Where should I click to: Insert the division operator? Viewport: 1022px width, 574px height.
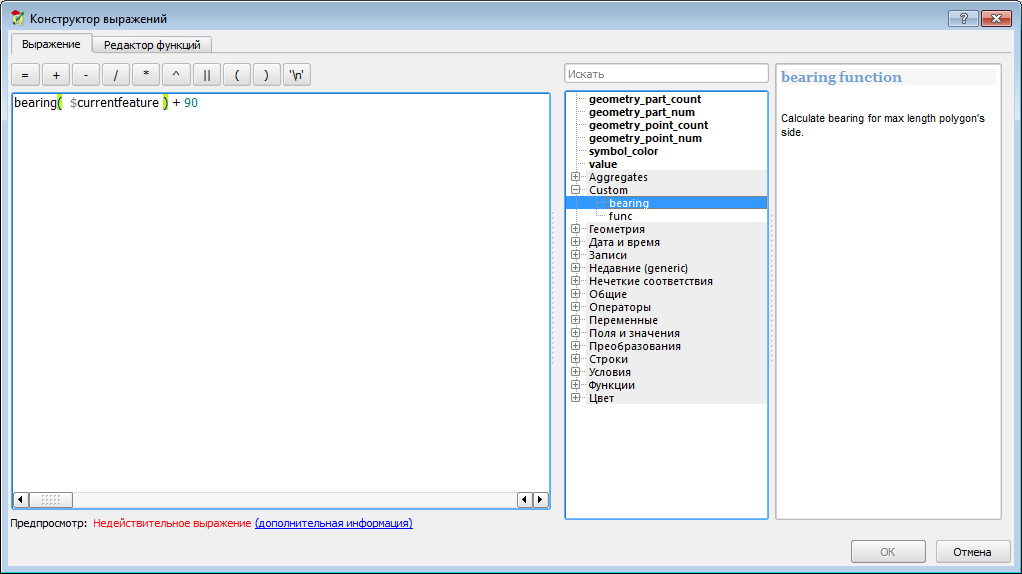(116, 75)
